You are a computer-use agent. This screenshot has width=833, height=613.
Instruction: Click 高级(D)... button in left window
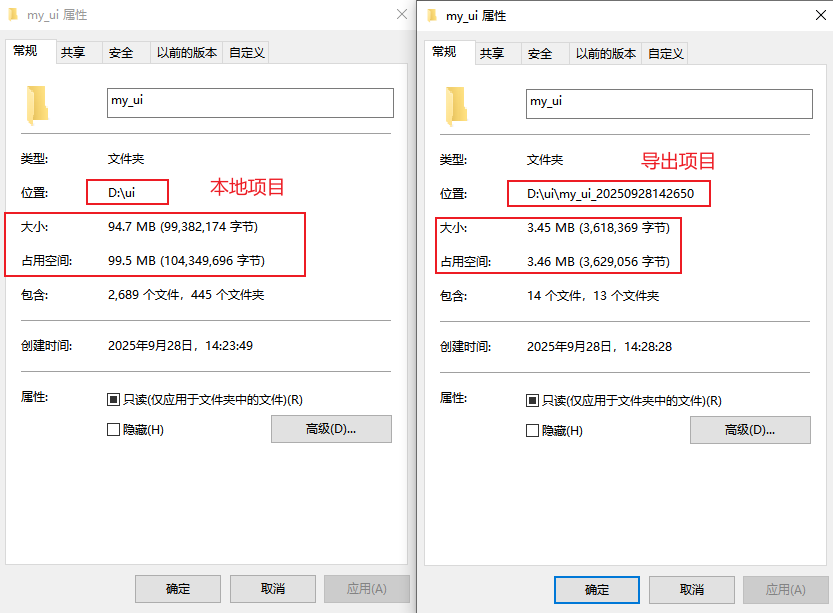point(332,429)
